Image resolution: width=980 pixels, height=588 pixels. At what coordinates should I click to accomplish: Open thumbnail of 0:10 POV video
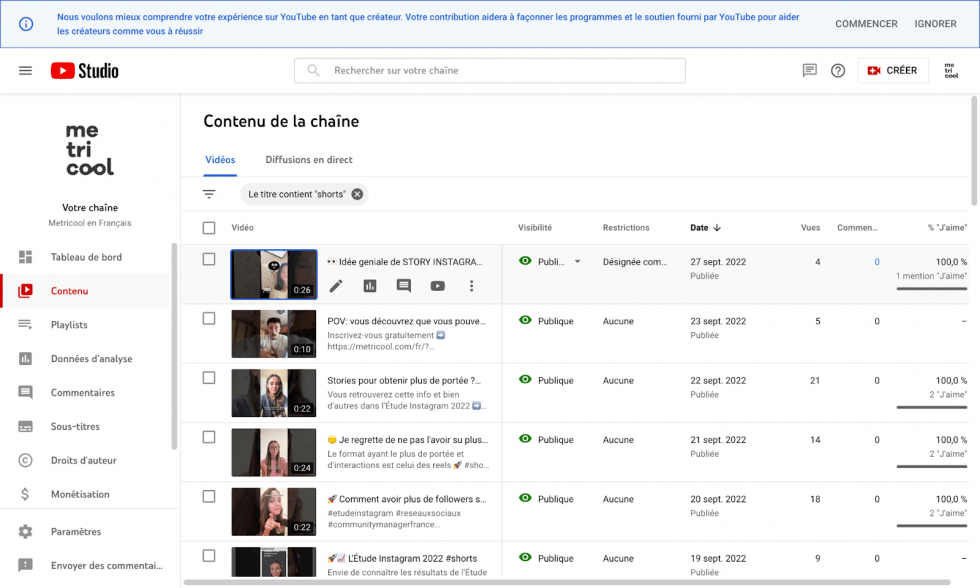click(x=274, y=334)
